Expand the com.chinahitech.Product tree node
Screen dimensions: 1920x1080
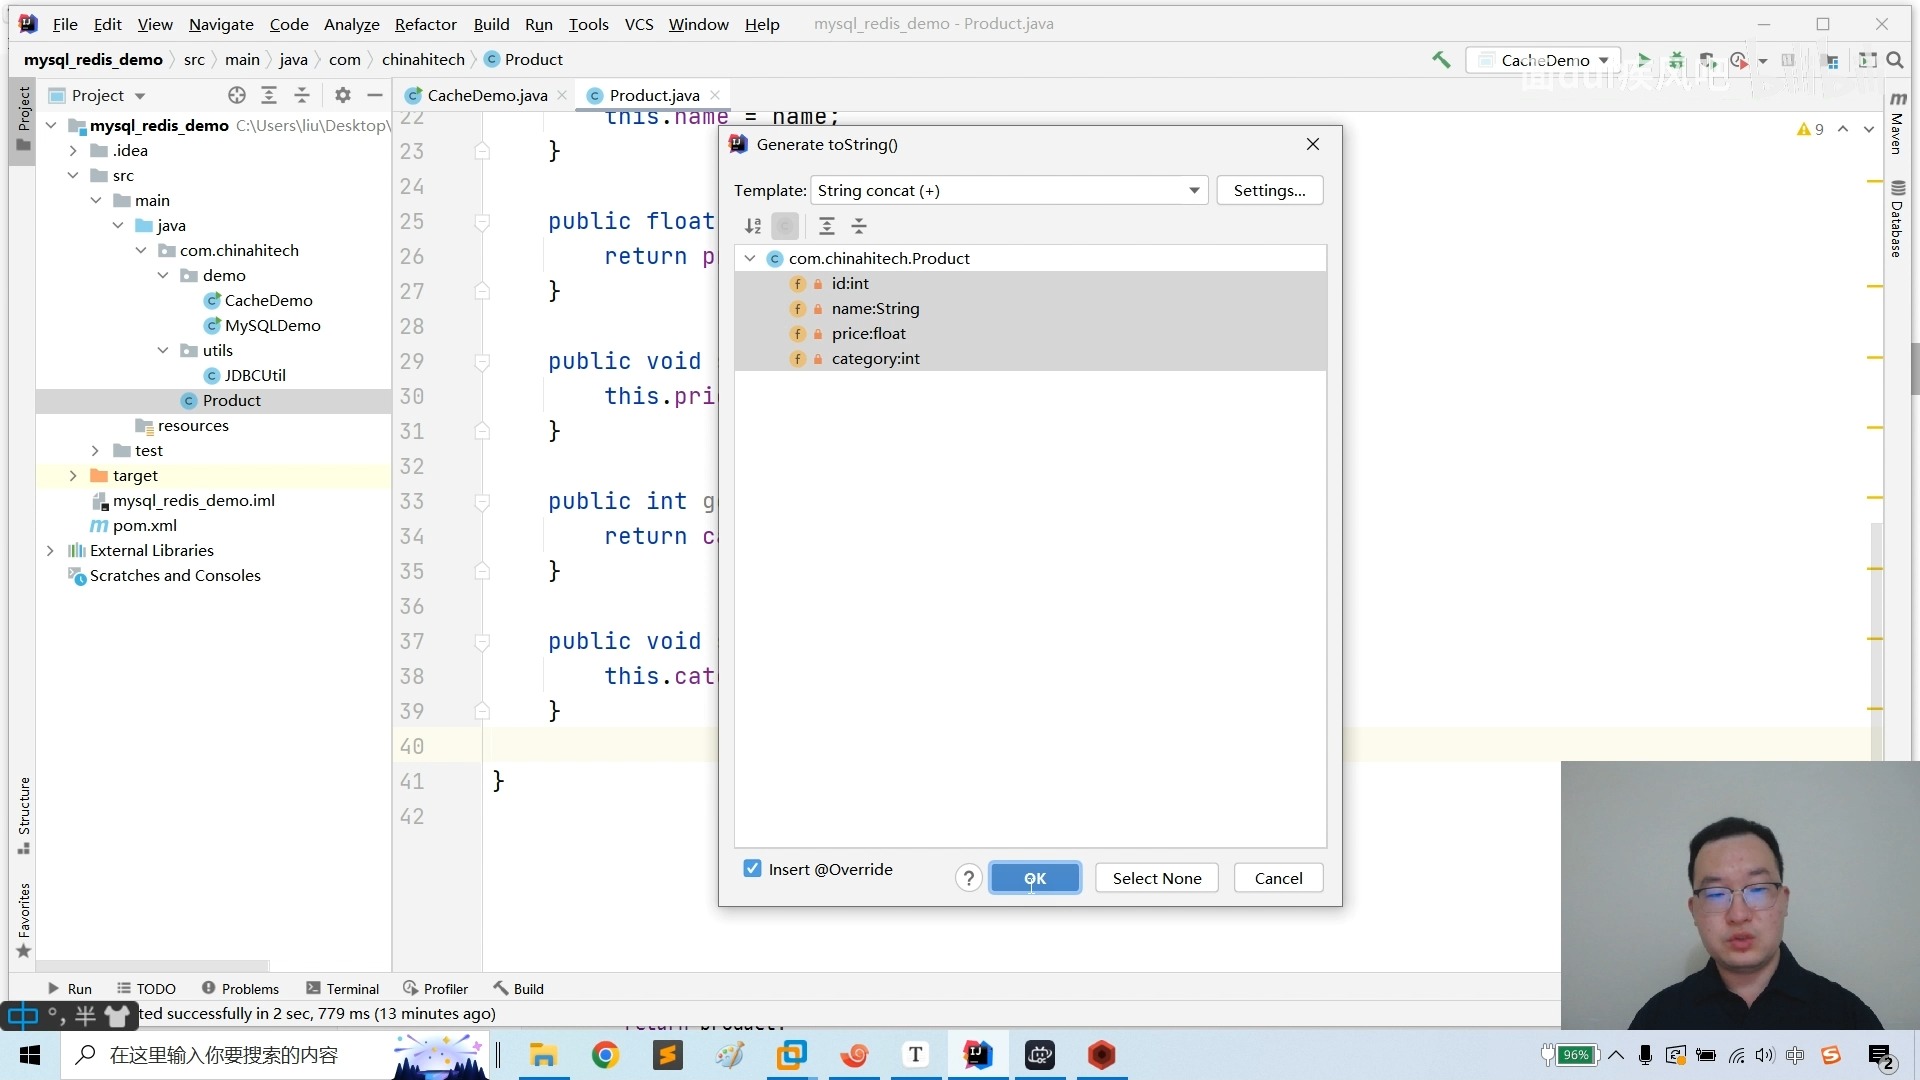click(x=749, y=258)
